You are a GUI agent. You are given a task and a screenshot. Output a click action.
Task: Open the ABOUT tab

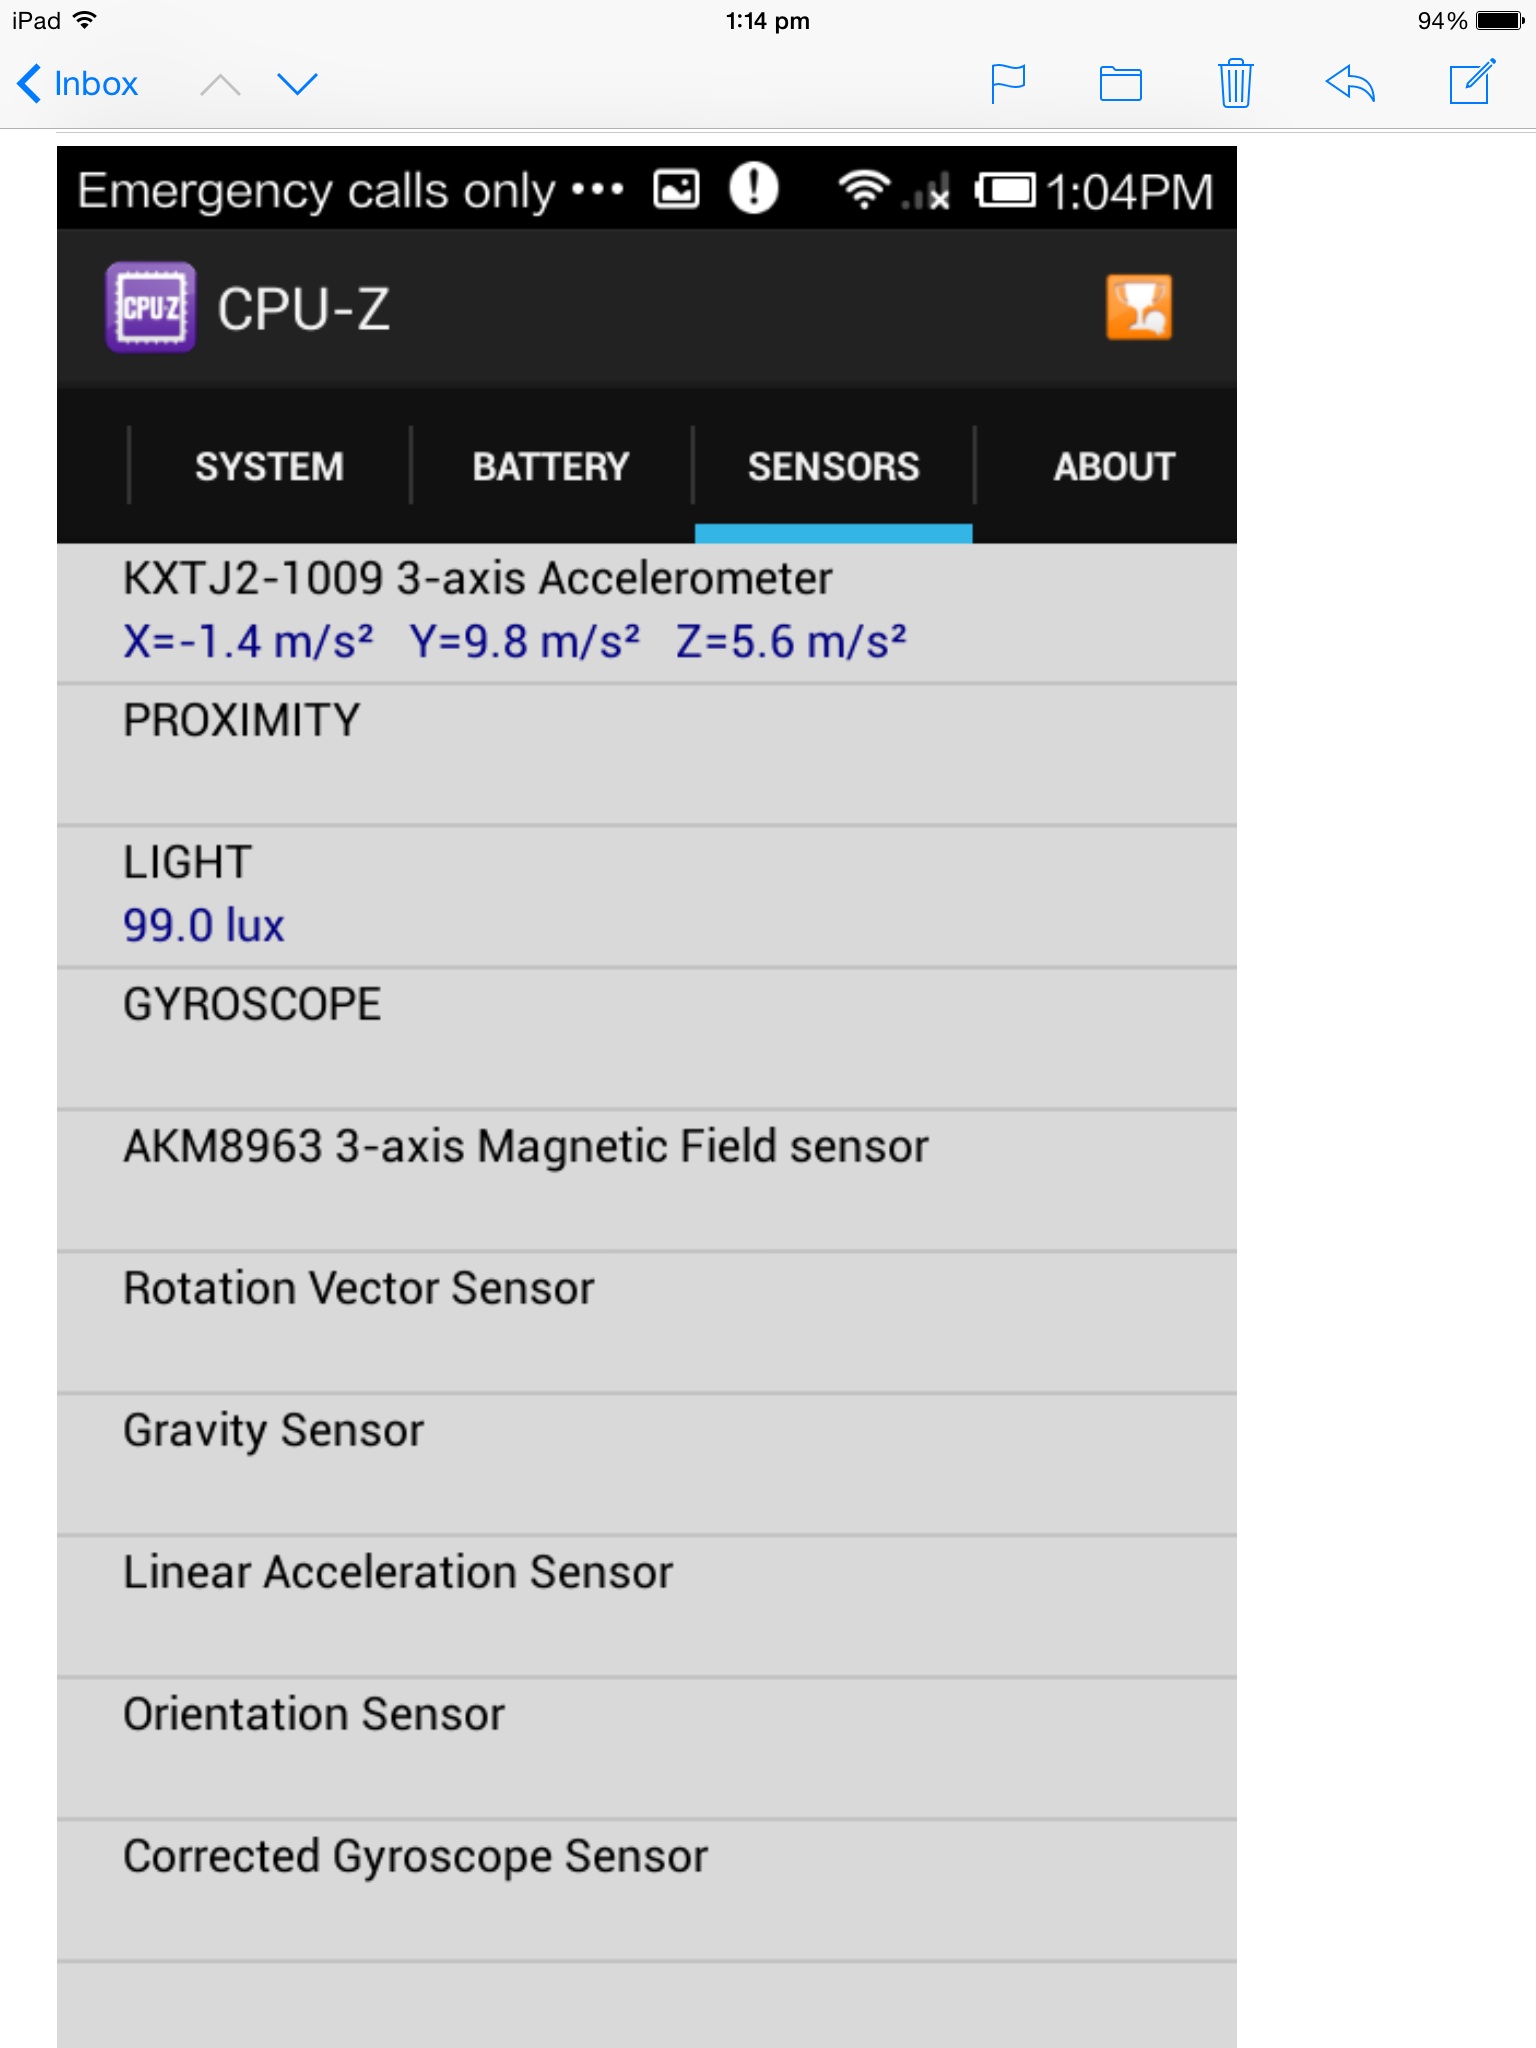click(x=1114, y=467)
